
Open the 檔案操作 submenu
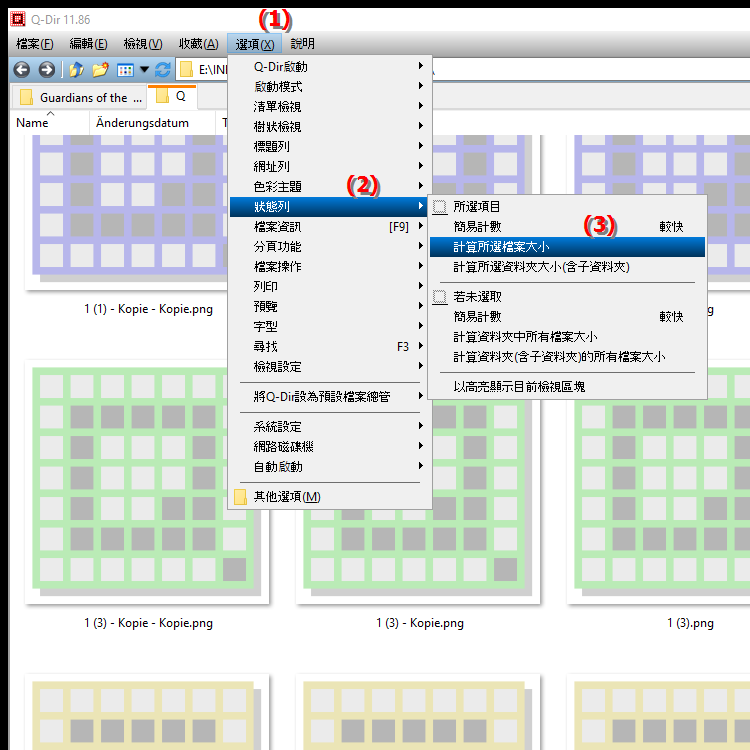[x=330, y=267]
